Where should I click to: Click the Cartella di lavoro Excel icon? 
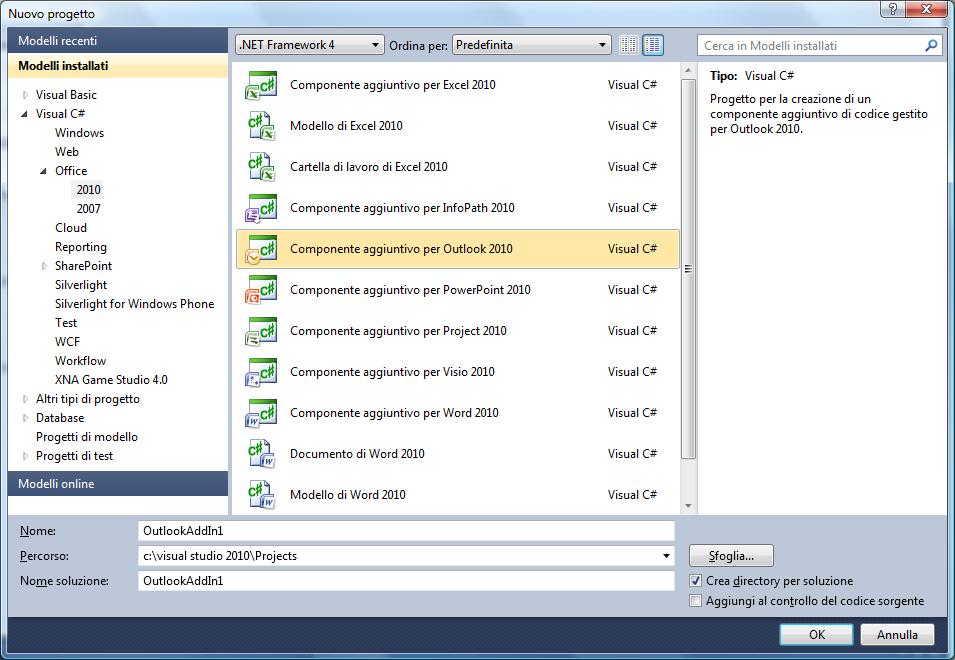[x=261, y=167]
